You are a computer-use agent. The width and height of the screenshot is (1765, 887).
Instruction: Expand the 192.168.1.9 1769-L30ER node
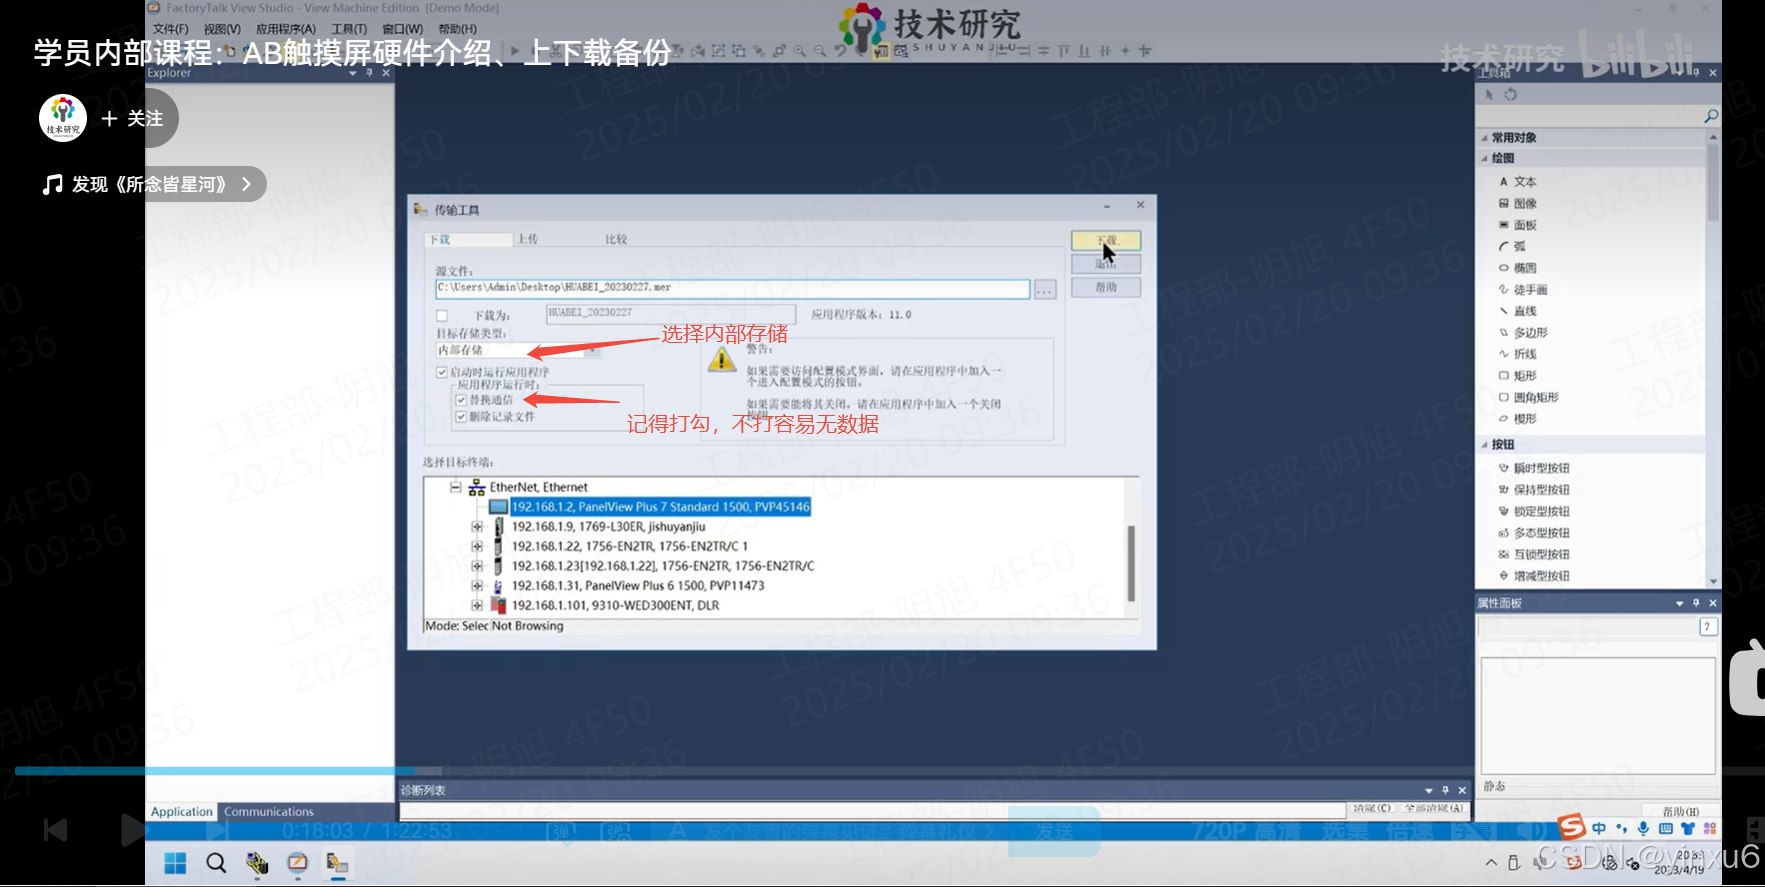[477, 527]
